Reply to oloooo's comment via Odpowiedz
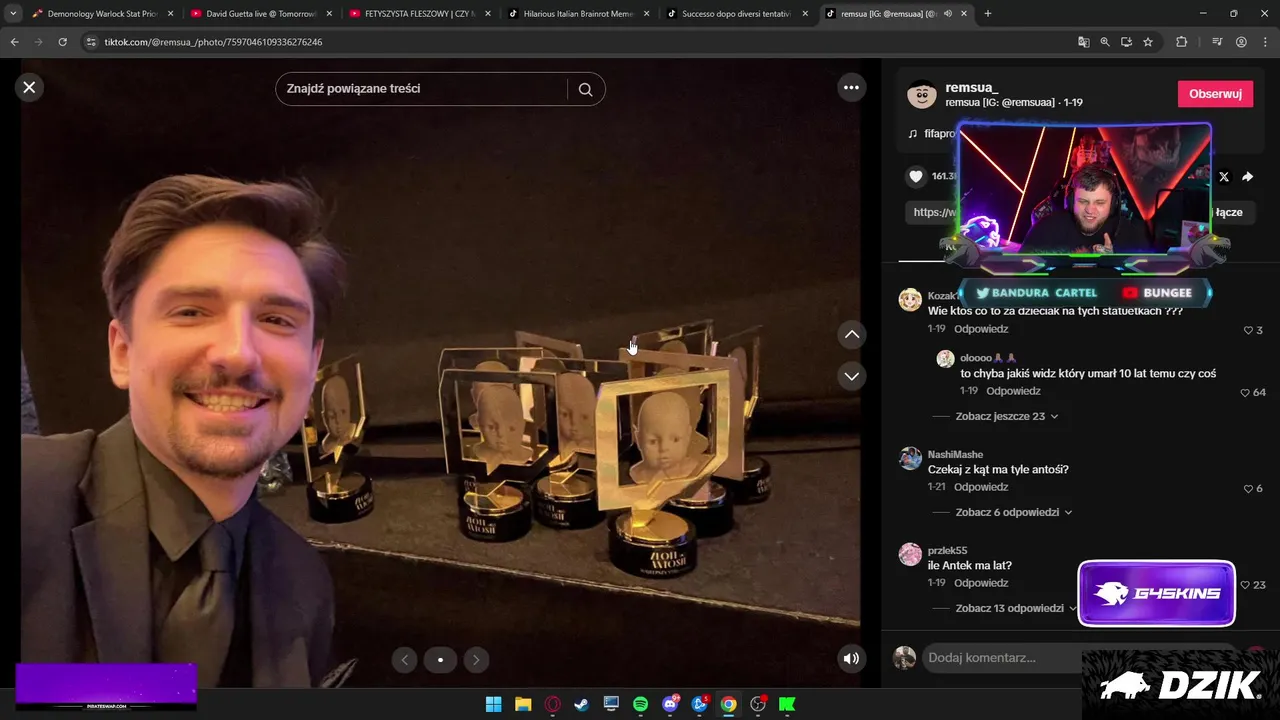The height and width of the screenshot is (720, 1280). click(1013, 391)
